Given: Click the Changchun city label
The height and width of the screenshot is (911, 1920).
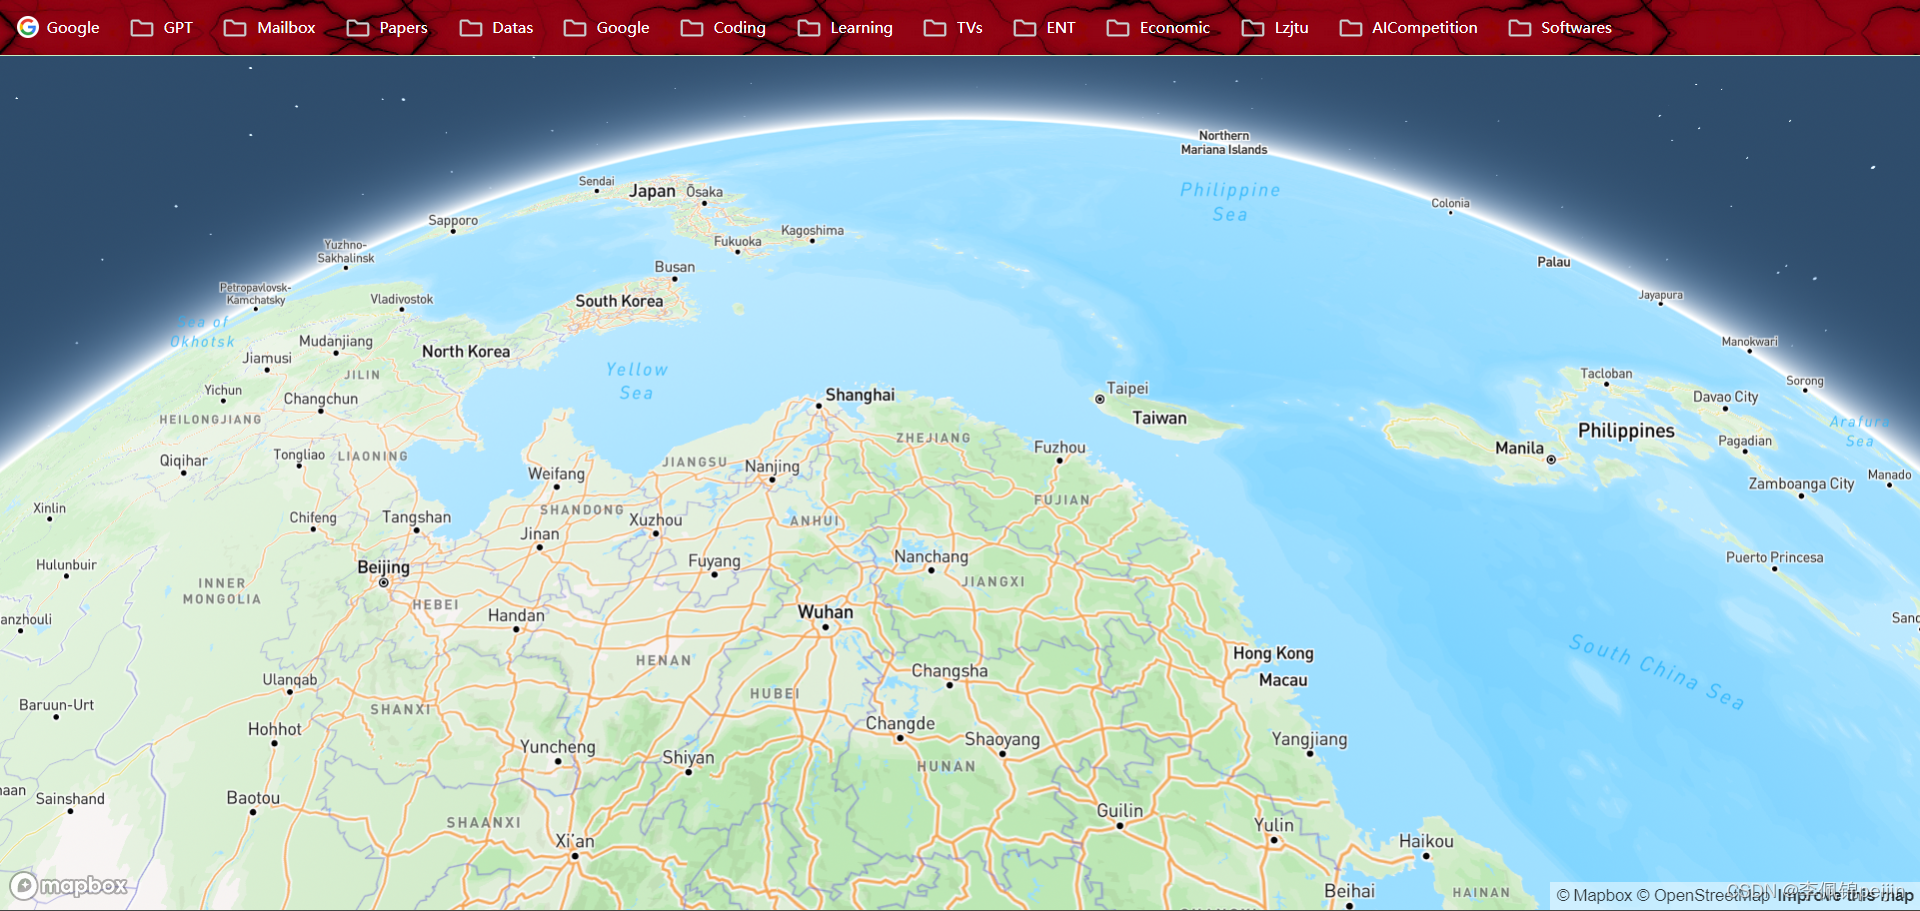Looking at the screenshot, I should (321, 398).
